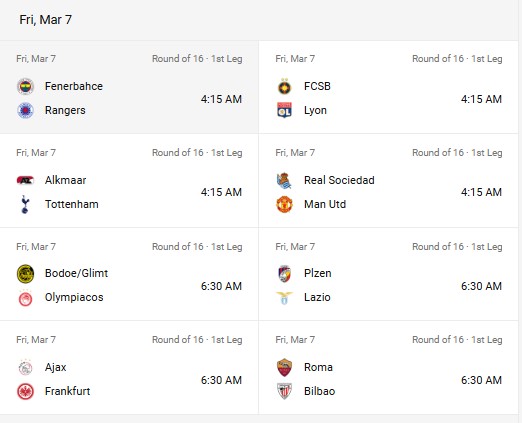Click the Man Utd red crest
Viewport: 522px width, 423px height.
(x=284, y=204)
